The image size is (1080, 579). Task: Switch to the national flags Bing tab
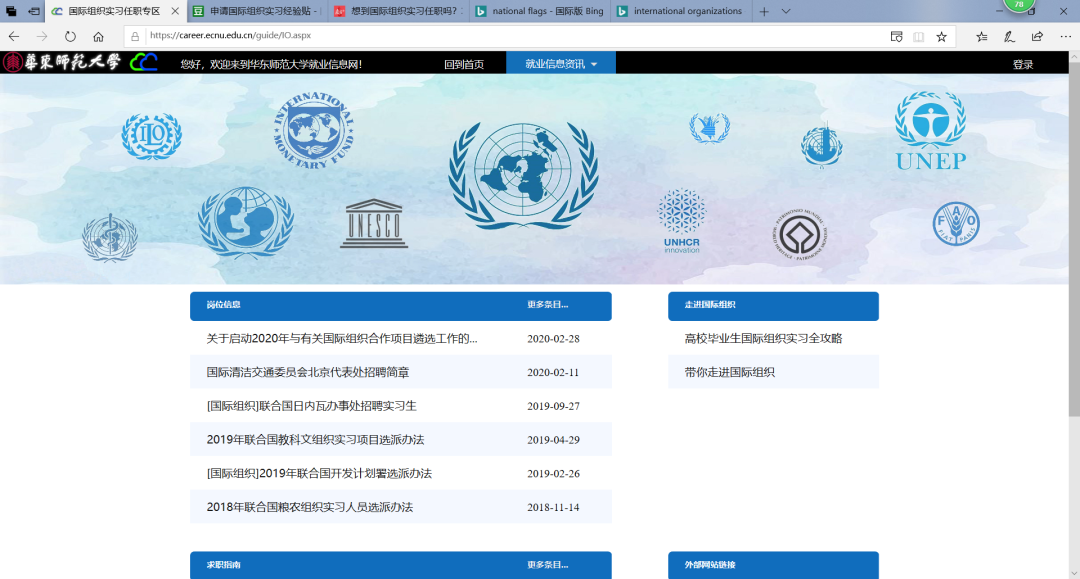pyautogui.click(x=537, y=11)
